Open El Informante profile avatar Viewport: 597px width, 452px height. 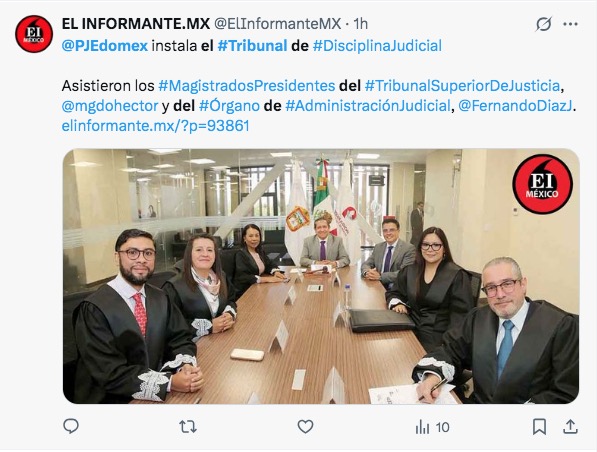[x=34, y=34]
